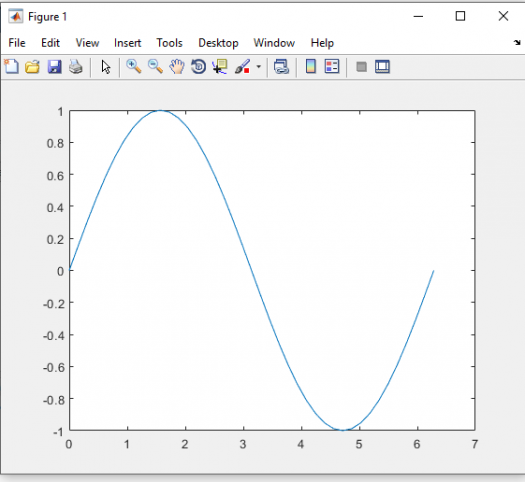The height and width of the screenshot is (482, 525).
Task: Print the figure with the printer icon
Action: (x=76, y=67)
